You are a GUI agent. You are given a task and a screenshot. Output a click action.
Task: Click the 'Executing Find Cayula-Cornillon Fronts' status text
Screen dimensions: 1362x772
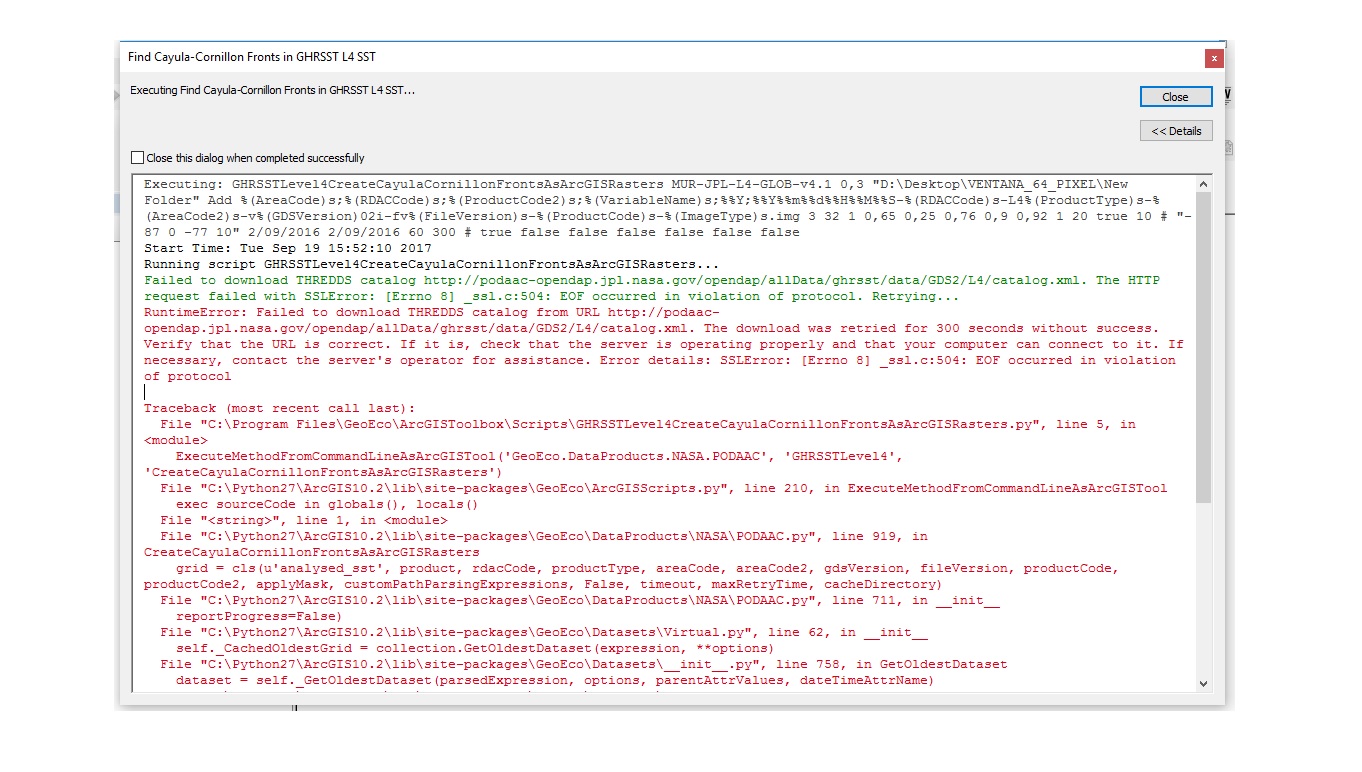[x=273, y=90]
